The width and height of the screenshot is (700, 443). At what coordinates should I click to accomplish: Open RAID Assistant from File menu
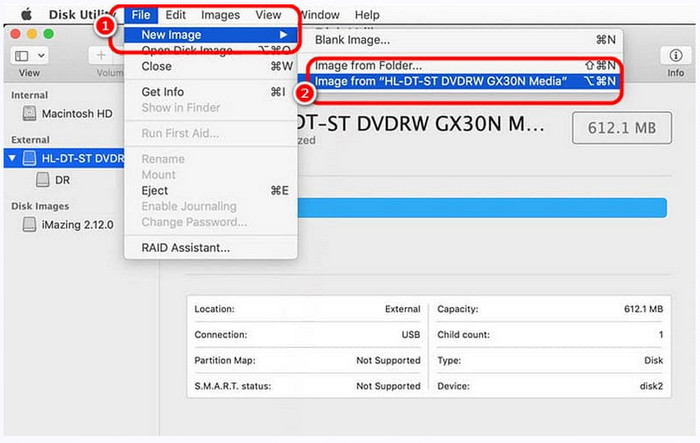(185, 247)
